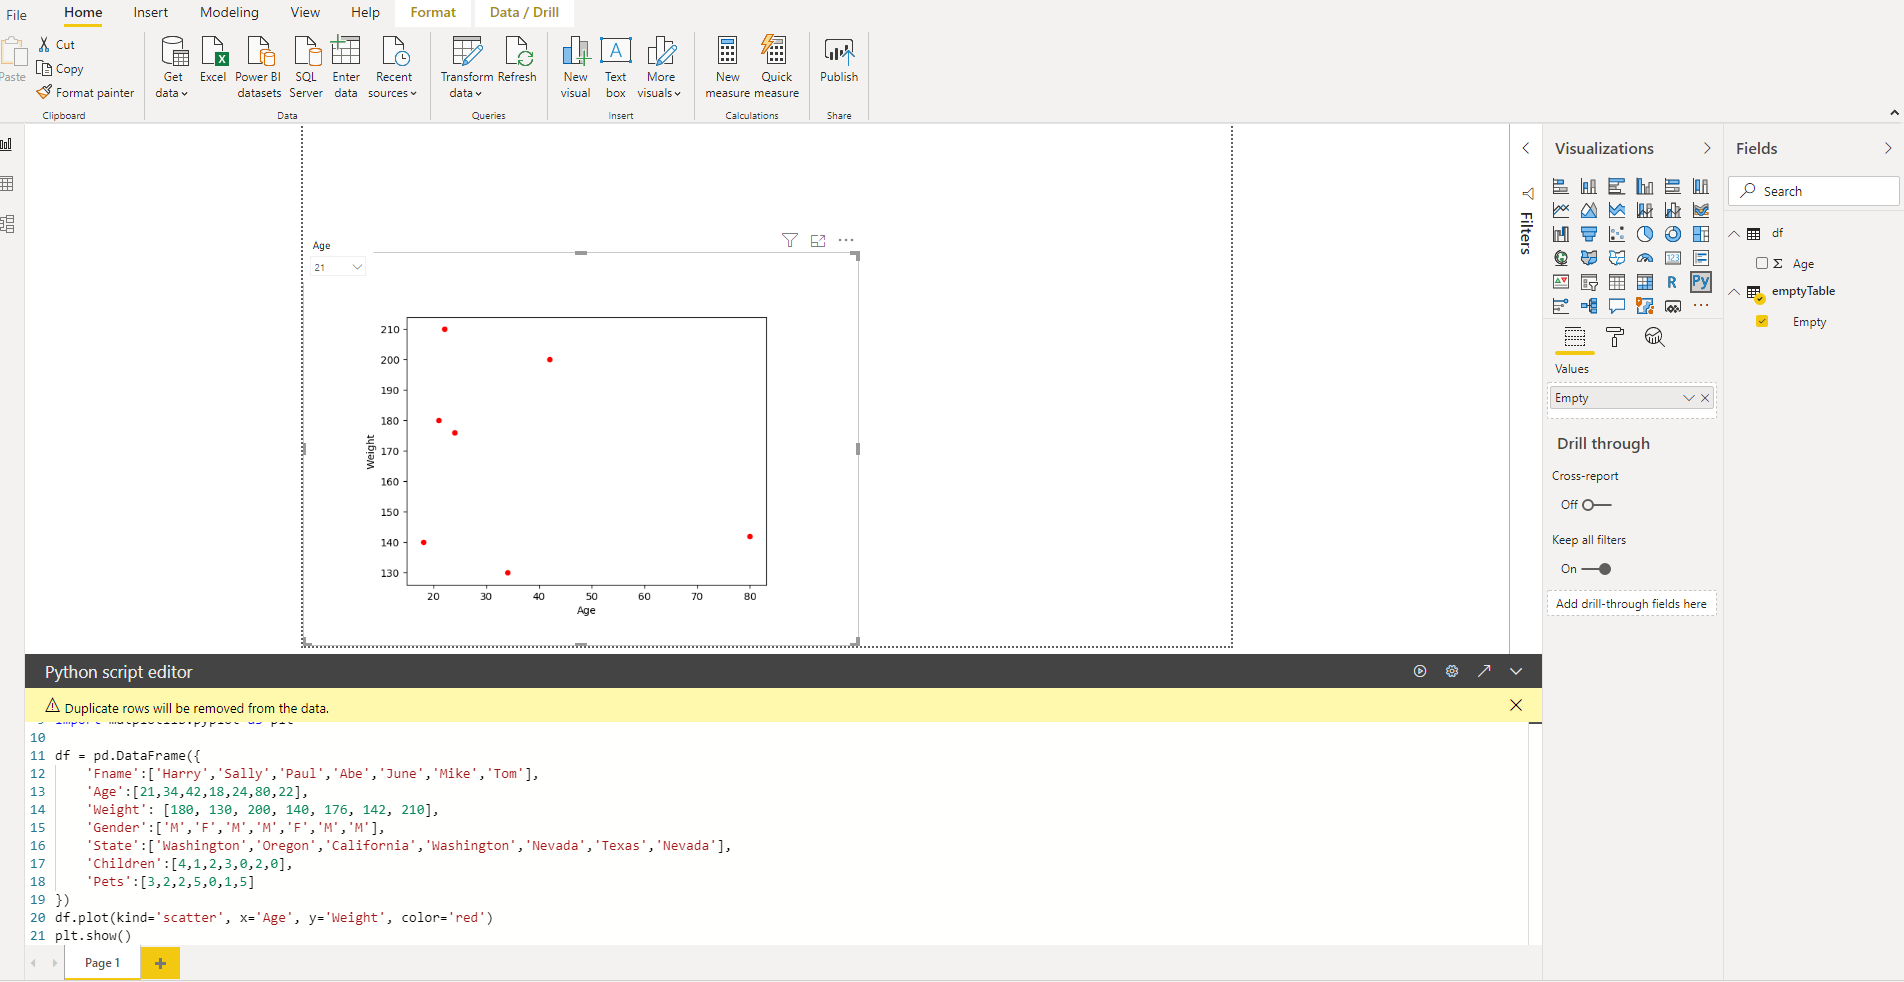Choose the pie chart visual
The width and height of the screenshot is (1904, 982).
(1644, 234)
